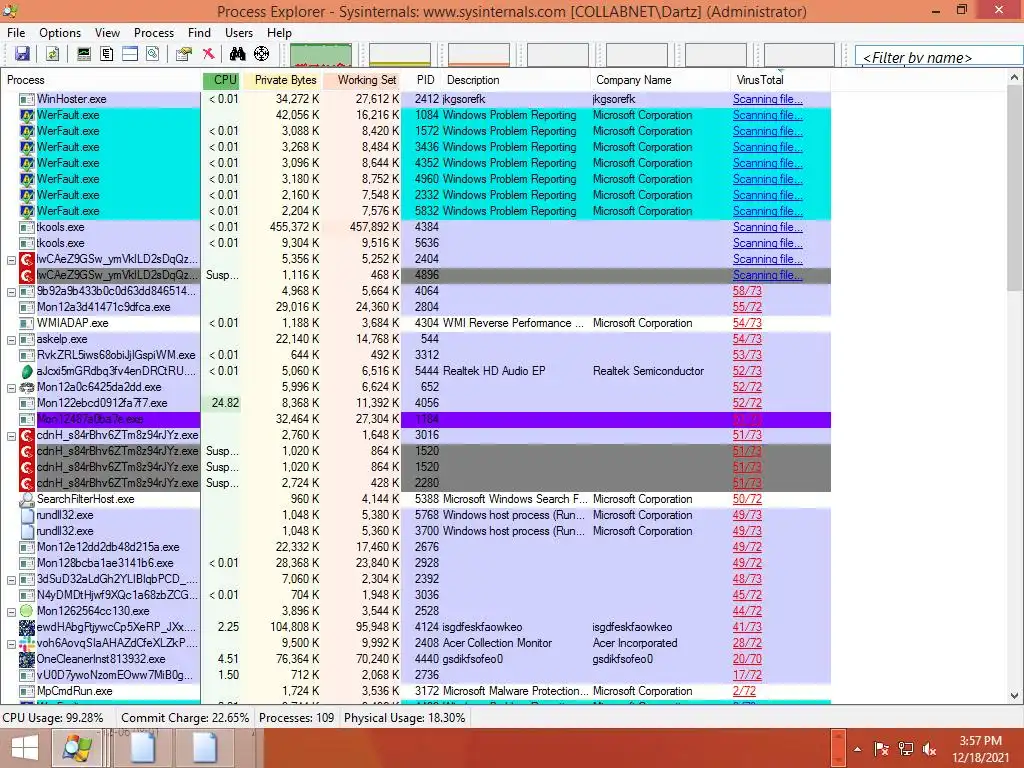Click the muted volume tray icon
Image resolution: width=1024 pixels, height=768 pixels.
point(929,749)
